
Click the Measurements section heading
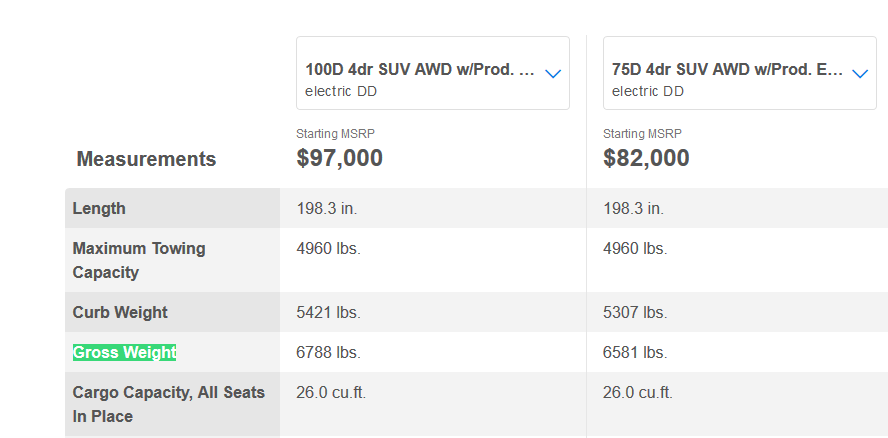click(146, 159)
